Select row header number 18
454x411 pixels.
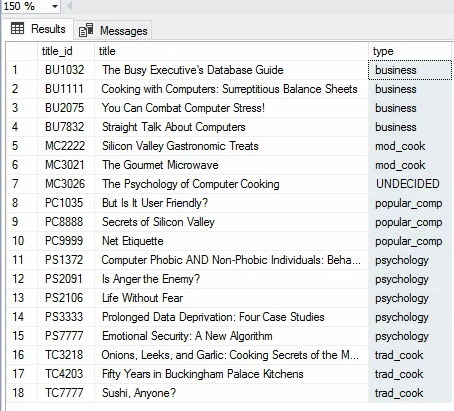click(22, 393)
